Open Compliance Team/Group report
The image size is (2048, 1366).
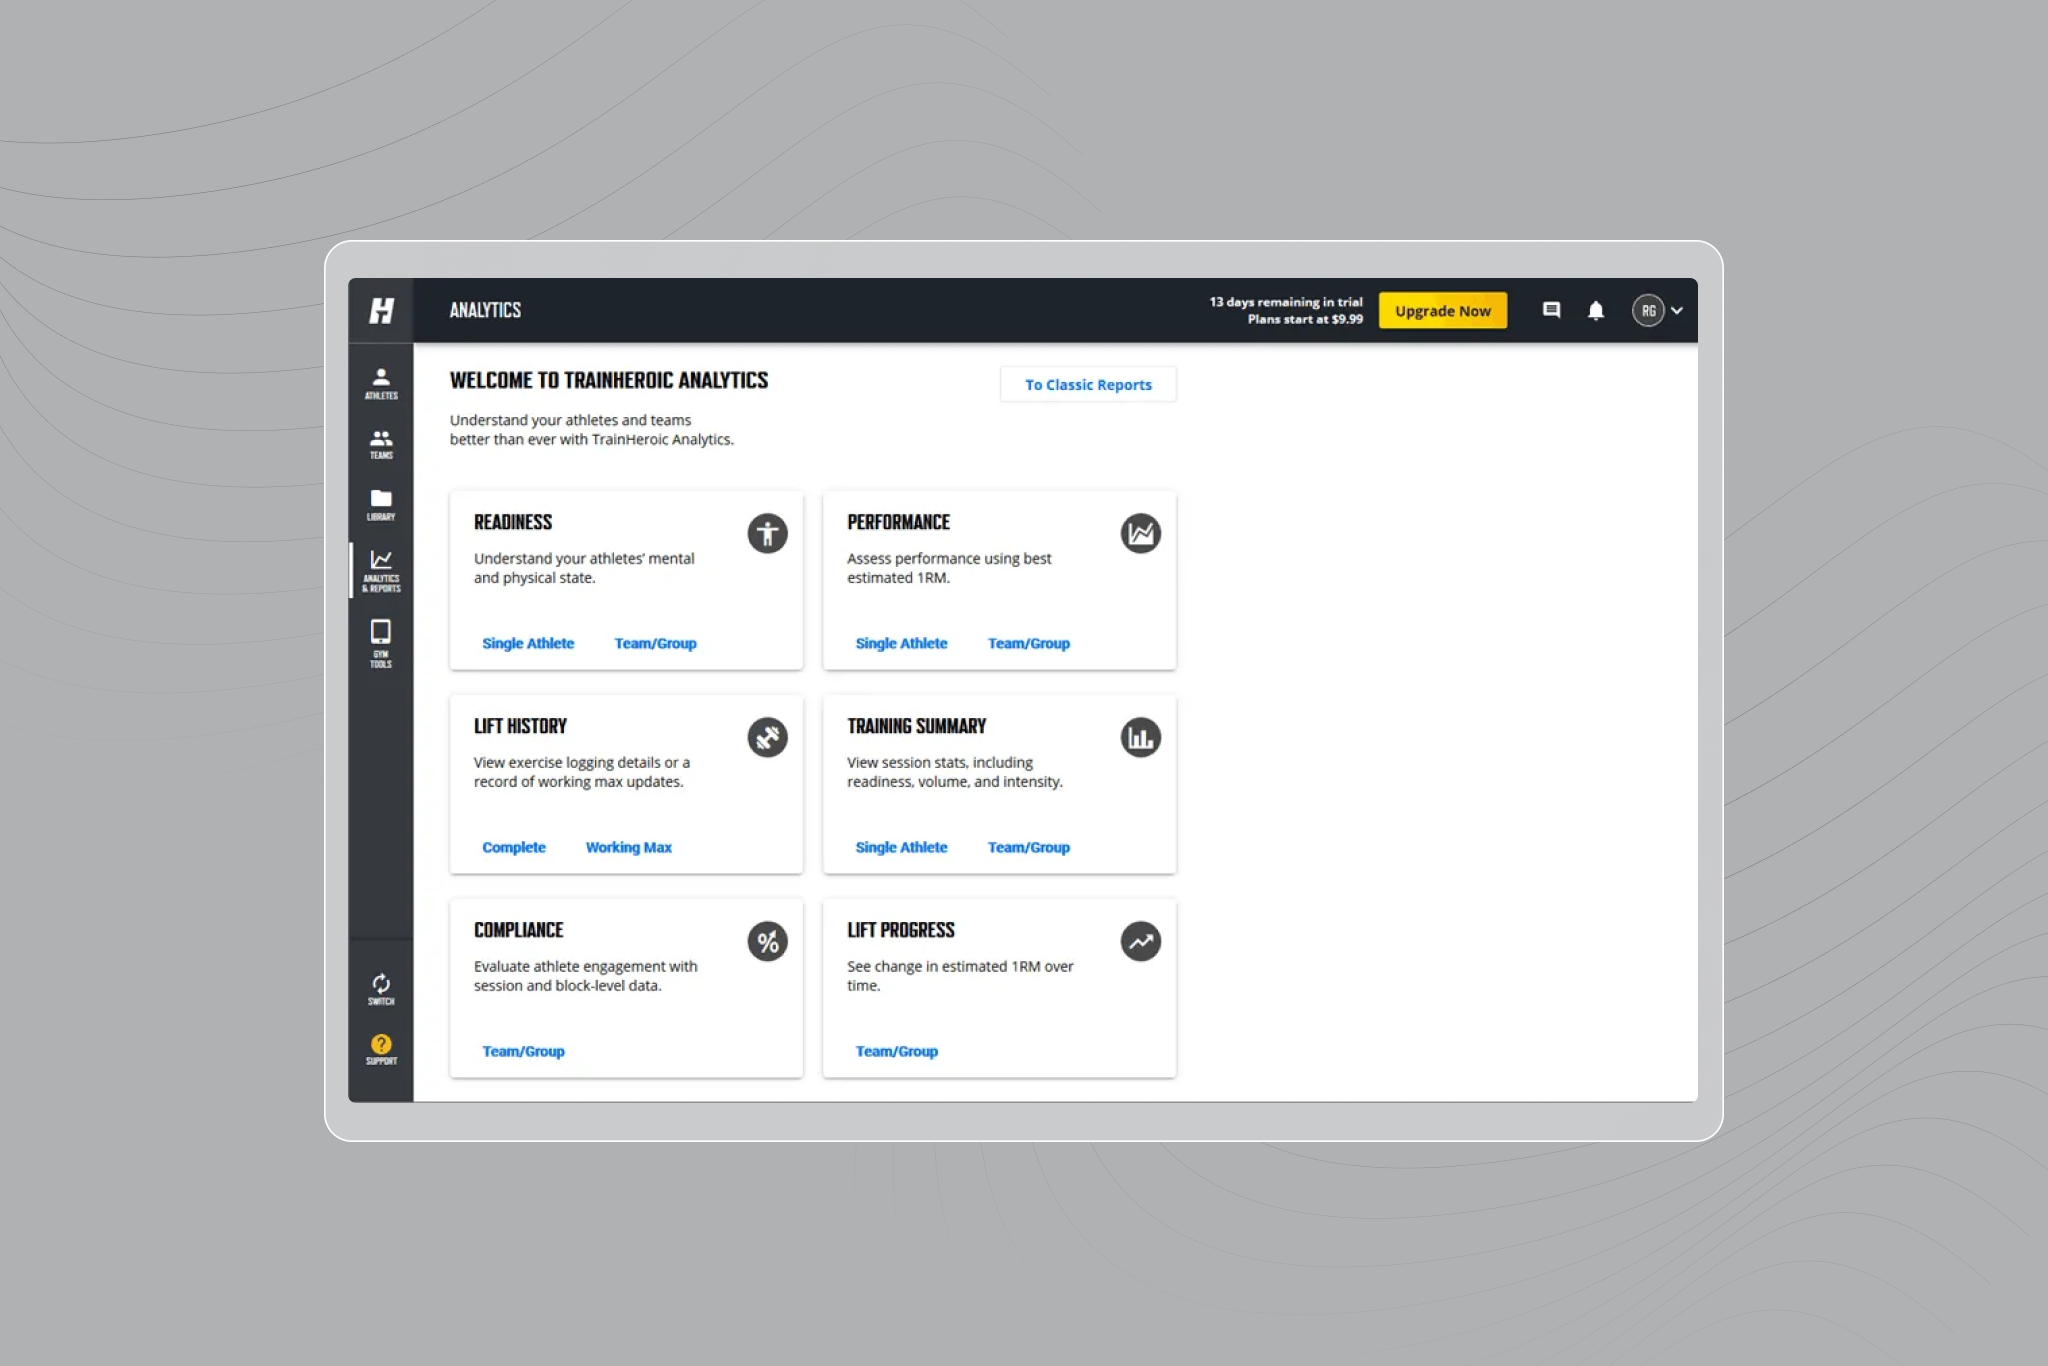pyautogui.click(x=523, y=1051)
